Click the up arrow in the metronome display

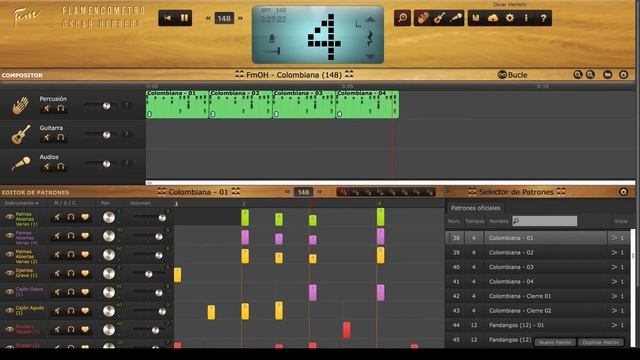(370, 19)
